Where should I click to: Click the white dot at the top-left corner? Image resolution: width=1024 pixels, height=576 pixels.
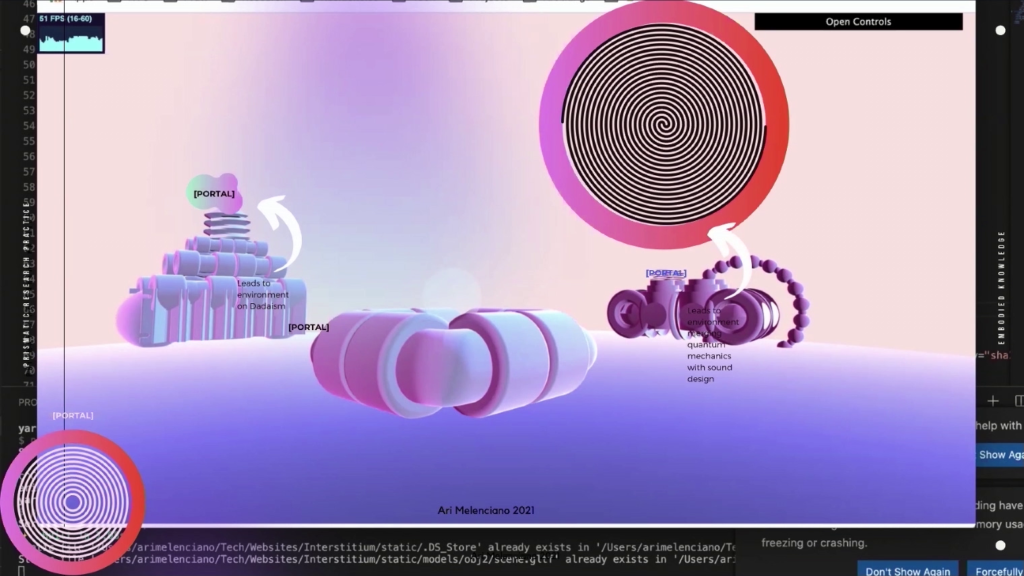(x=25, y=30)
